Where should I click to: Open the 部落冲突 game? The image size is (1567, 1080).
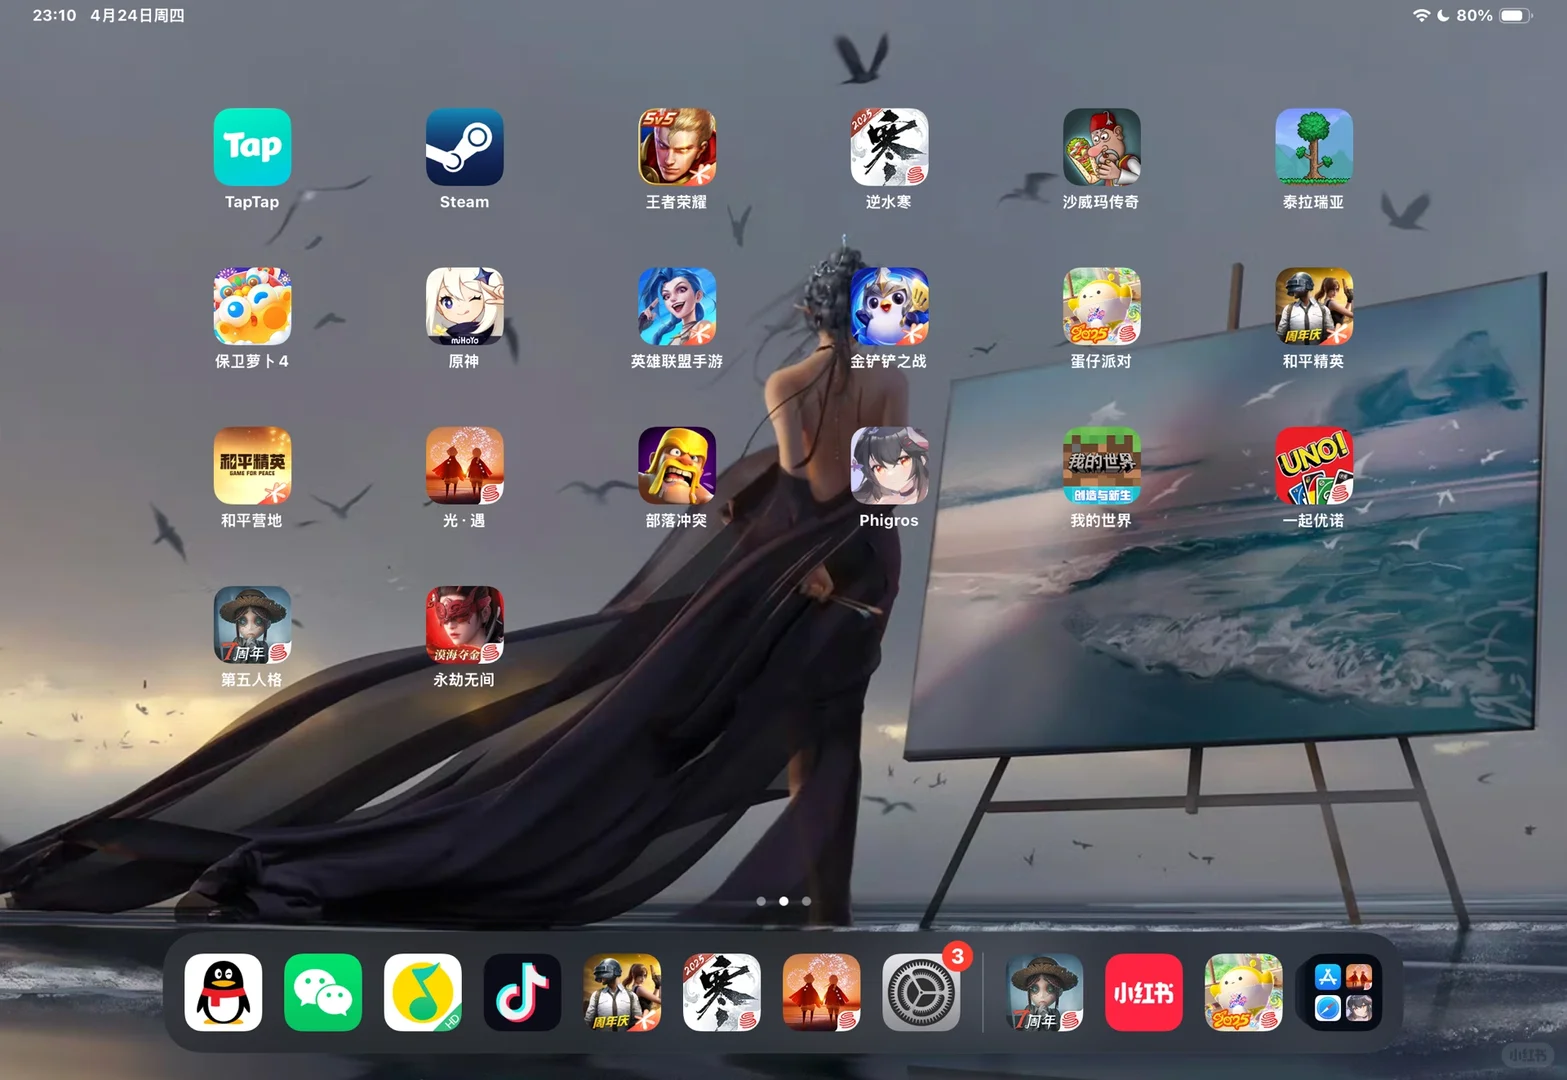tap(677, 466)
